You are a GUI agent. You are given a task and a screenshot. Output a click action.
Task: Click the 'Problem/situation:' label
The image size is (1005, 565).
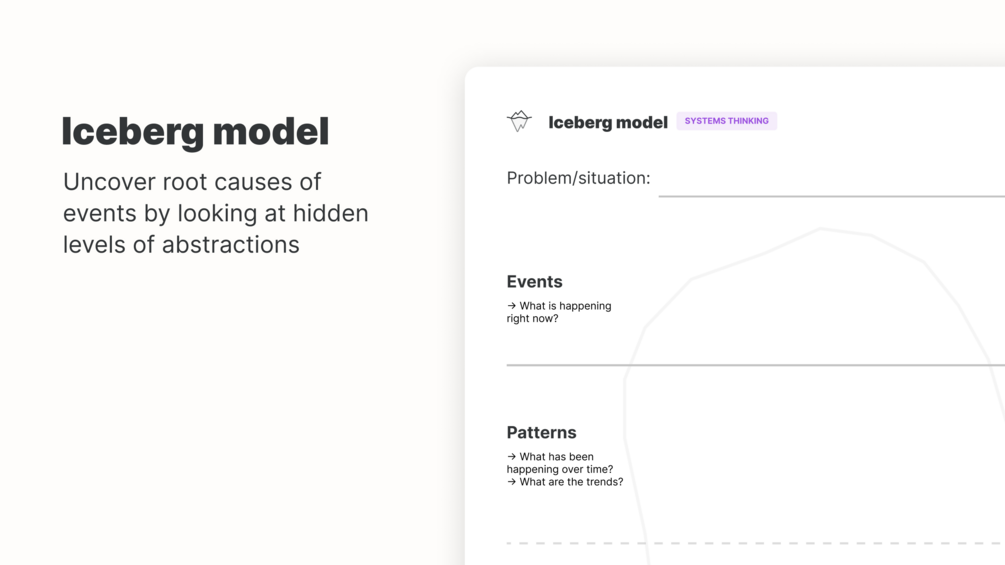point(578,178)
